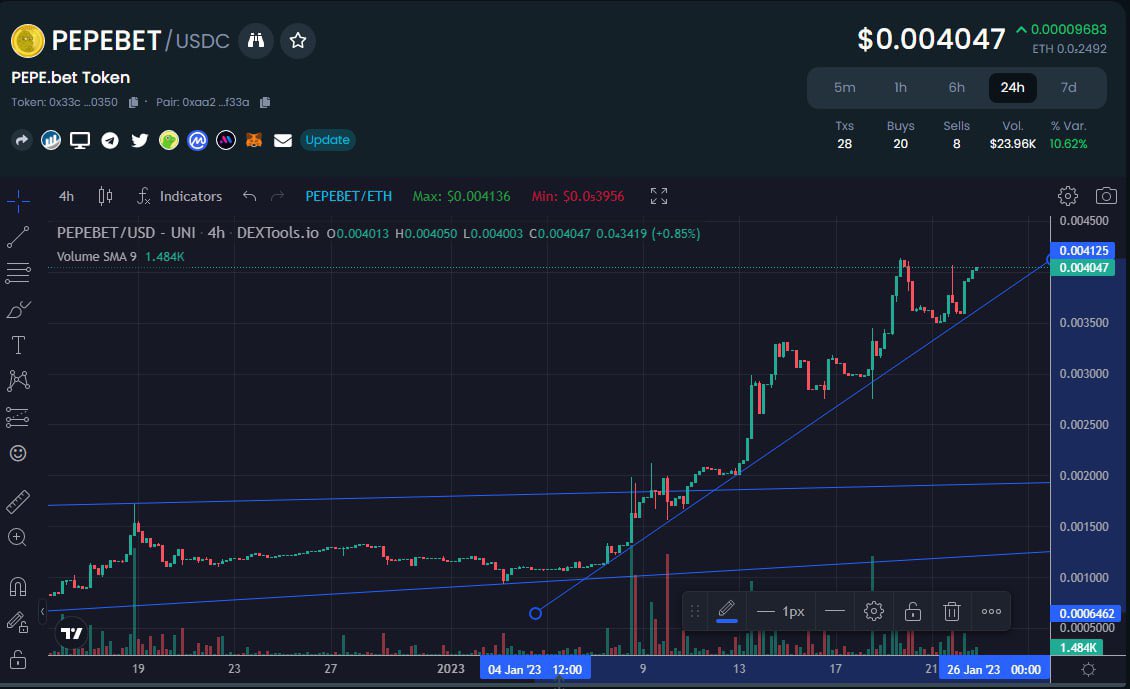
Task: Open the CoinMarketCap link icon
Action: [x=197, y=140]
